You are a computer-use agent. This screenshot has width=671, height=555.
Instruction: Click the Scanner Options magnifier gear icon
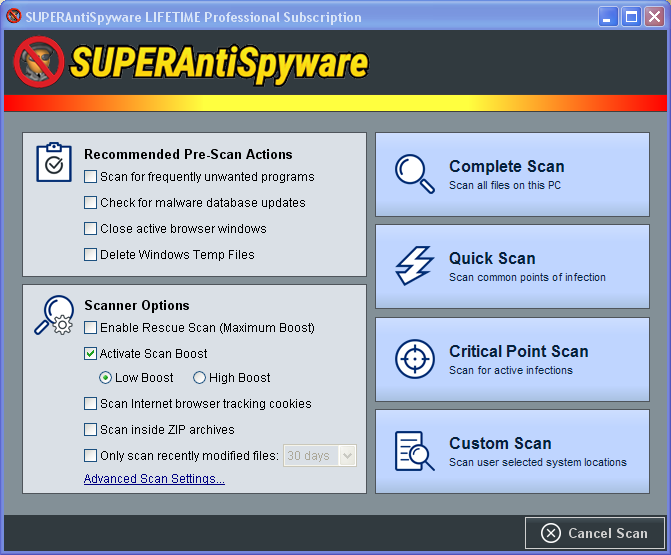pos(53,315)
